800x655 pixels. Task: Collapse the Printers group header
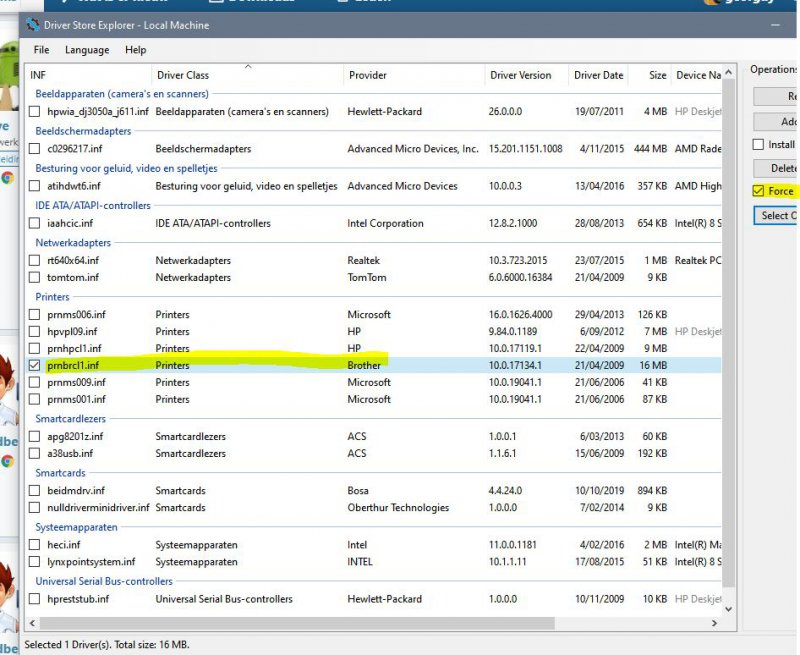point(52,297)
